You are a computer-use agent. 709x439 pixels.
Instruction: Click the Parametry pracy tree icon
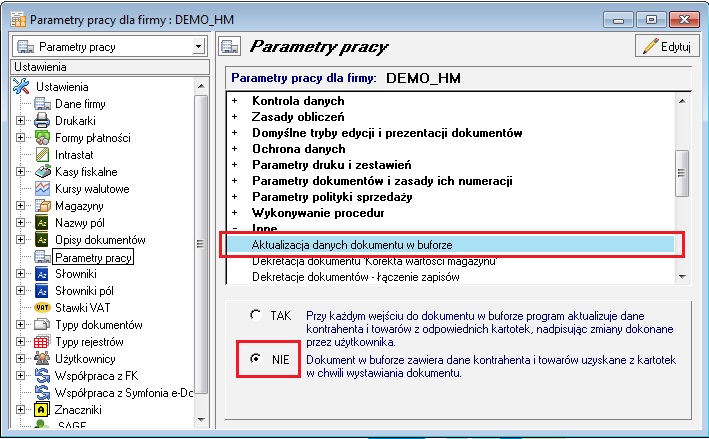(x=42, y=257)
